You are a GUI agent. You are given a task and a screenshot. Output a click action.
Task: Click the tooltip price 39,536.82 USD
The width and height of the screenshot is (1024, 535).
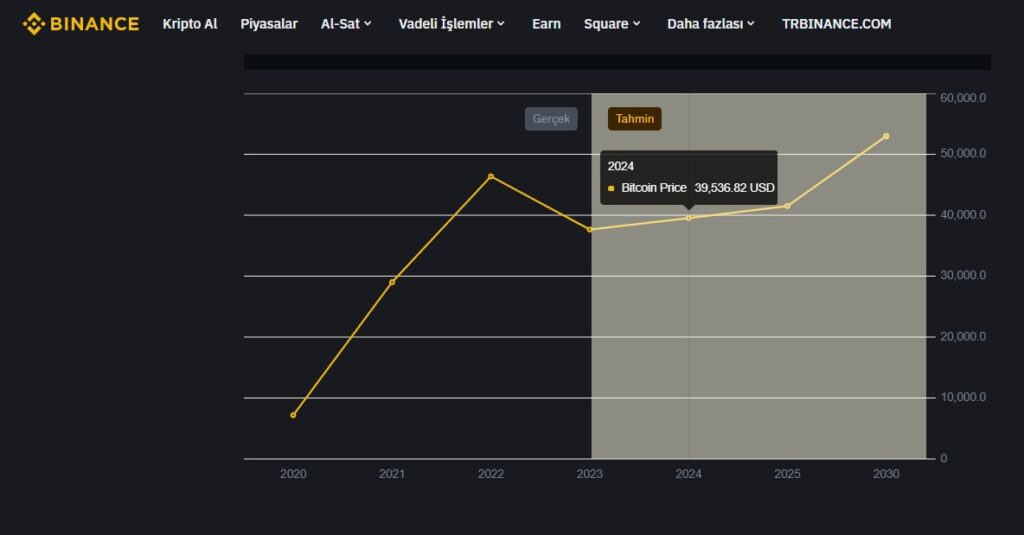coord(735,188)
